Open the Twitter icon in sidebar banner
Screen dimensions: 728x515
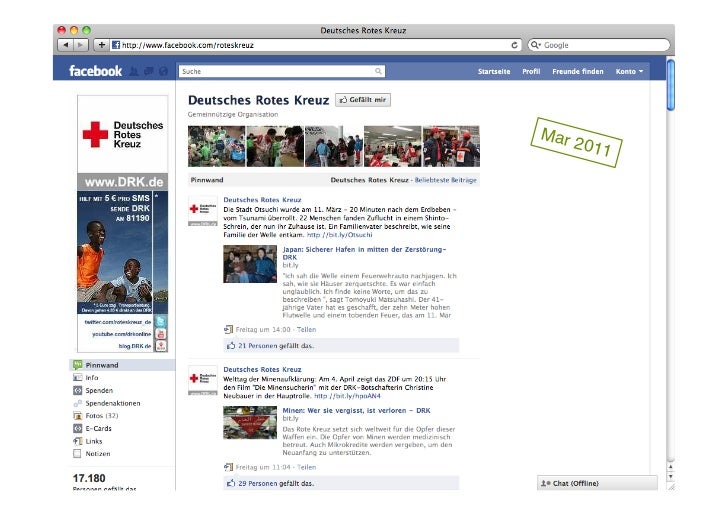161,321
